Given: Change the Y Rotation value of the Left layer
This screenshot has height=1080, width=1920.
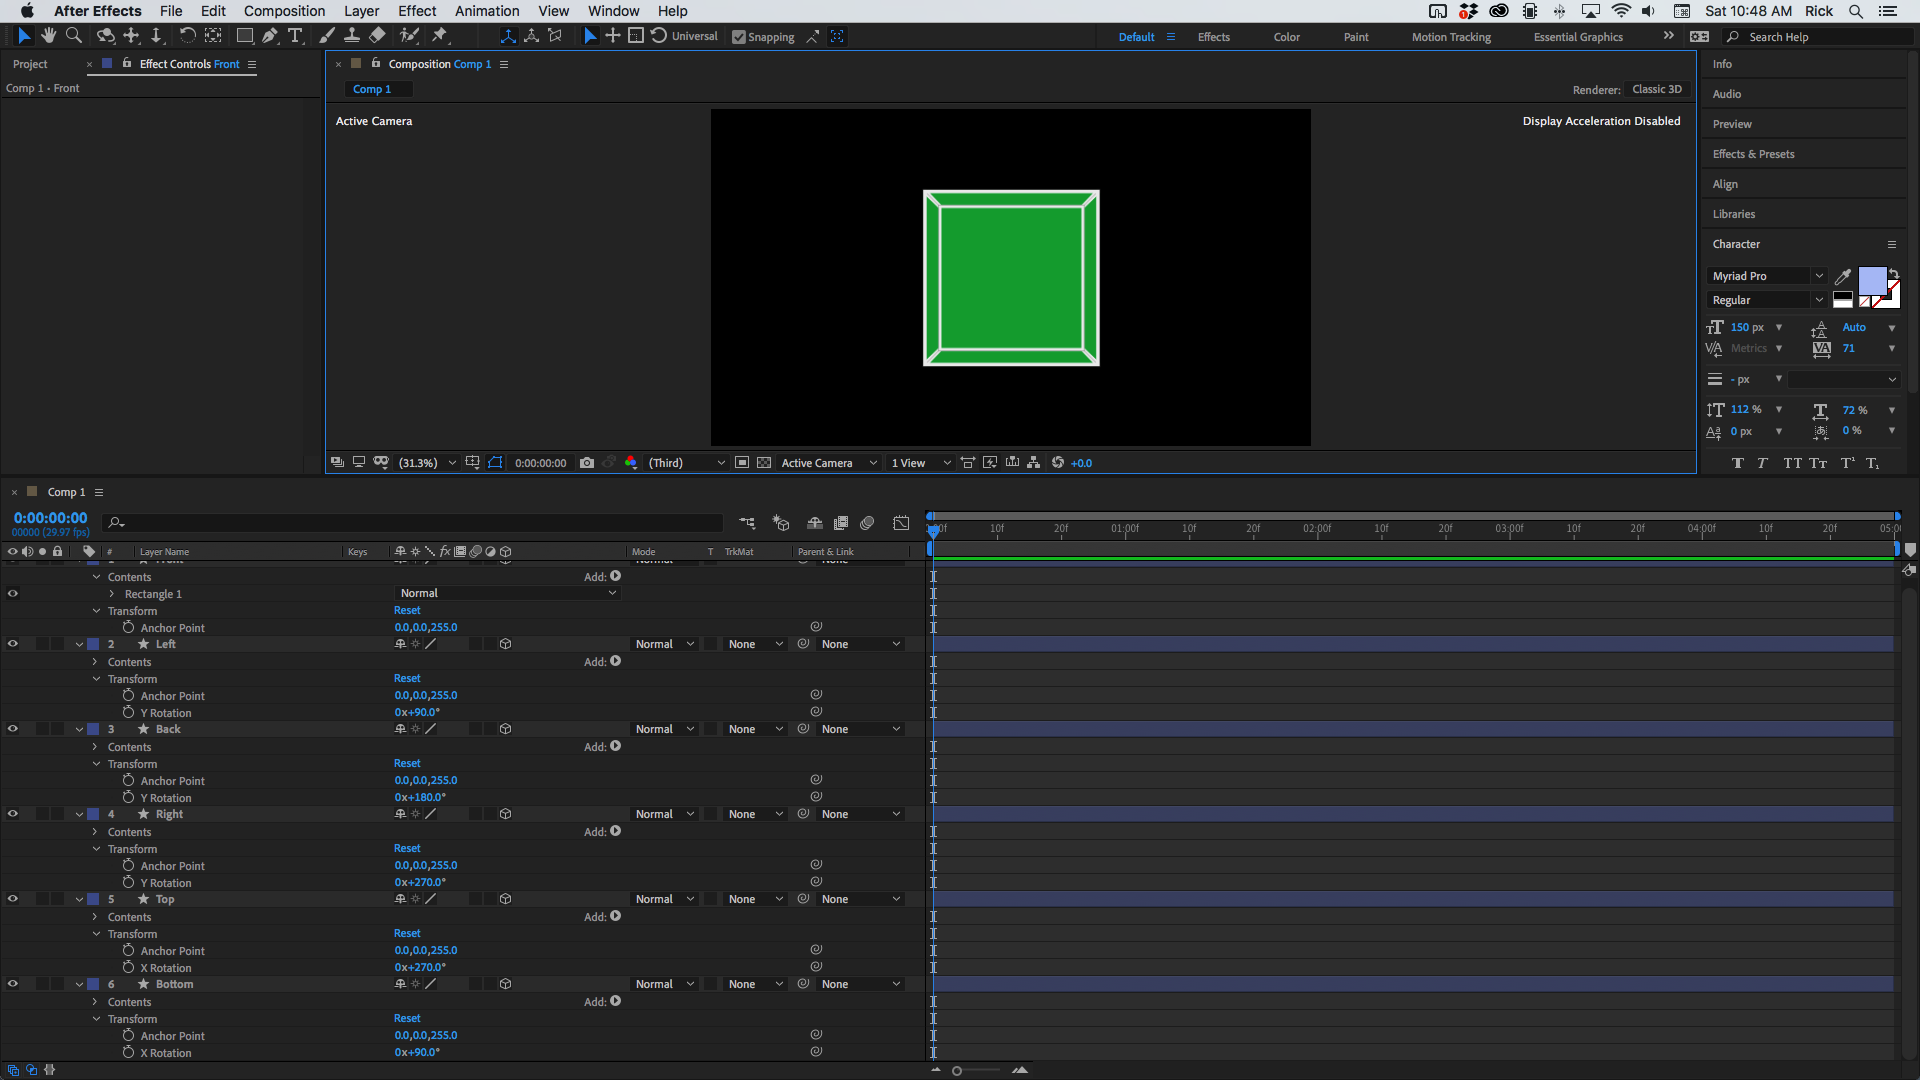Looking at the screenshot, I should pyautogui.click(x=417, y=712).
